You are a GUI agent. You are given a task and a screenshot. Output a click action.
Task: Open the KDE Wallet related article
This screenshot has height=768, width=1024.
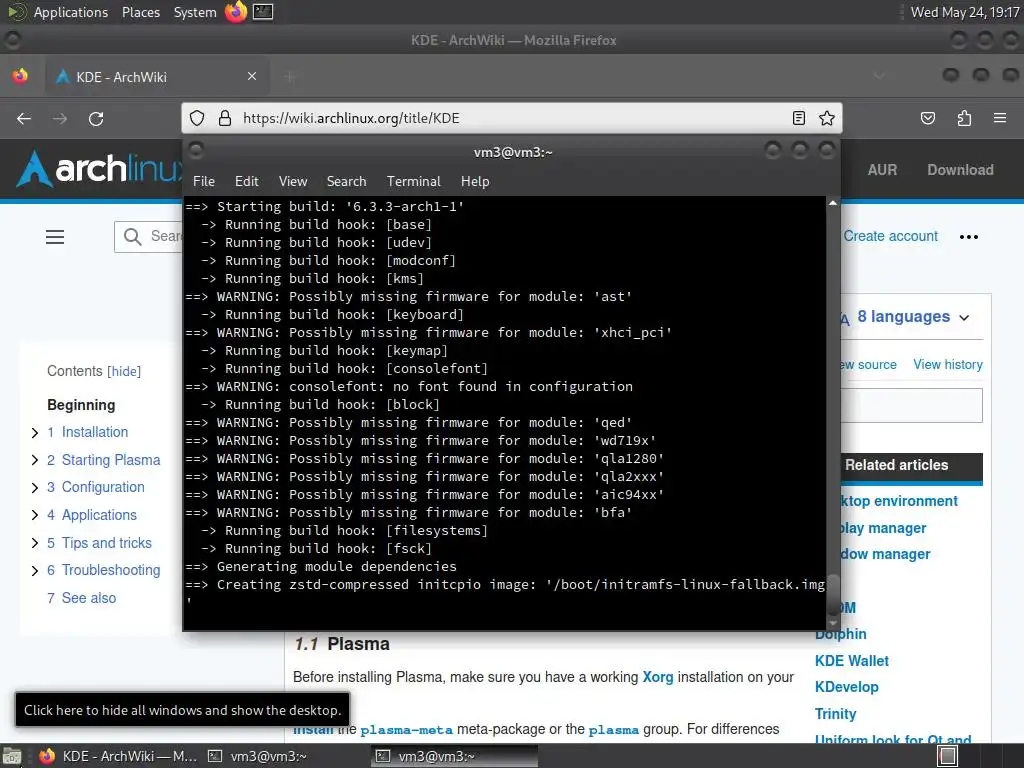point(852,661)
